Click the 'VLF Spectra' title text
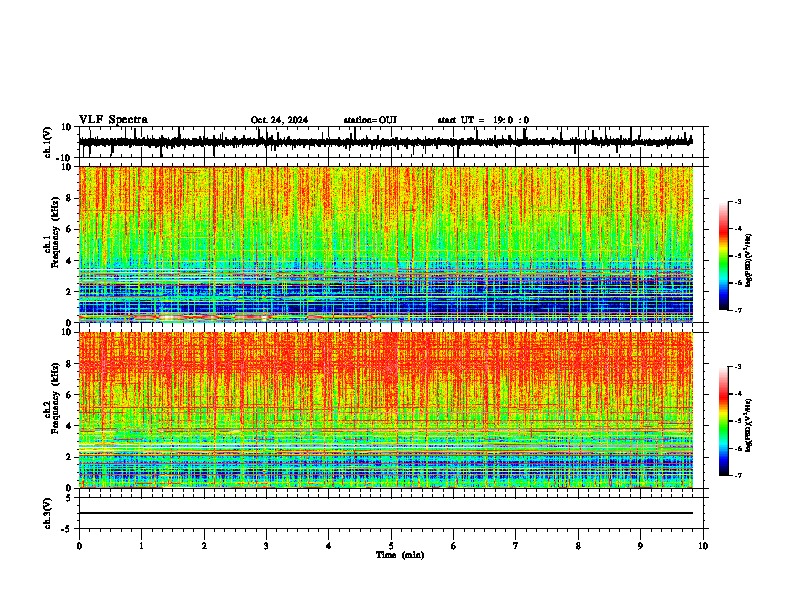The width and height of the screenshot is (792, 612). 113,120
